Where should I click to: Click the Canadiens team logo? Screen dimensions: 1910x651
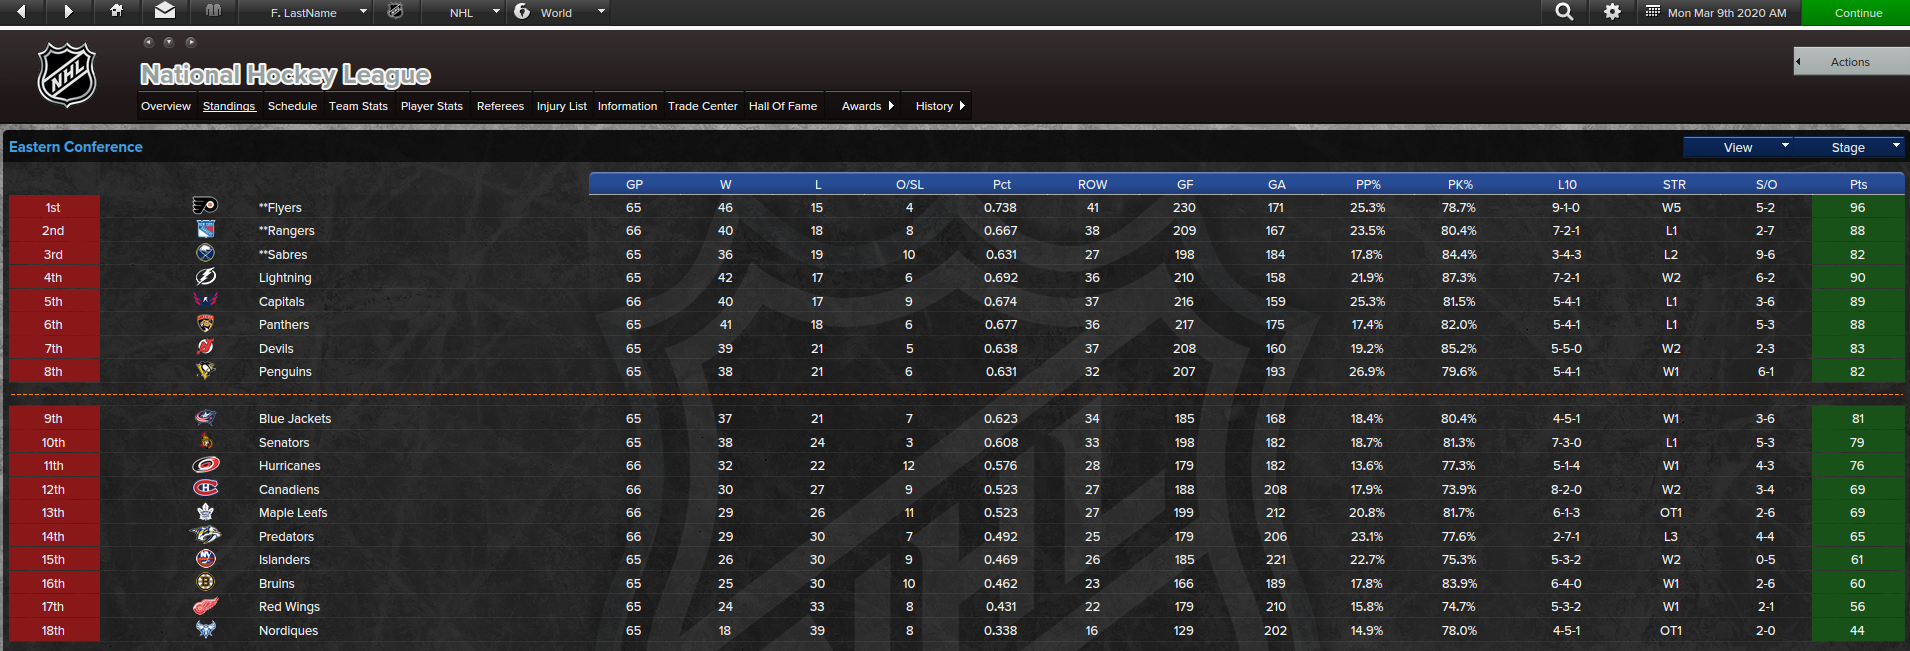205,488
